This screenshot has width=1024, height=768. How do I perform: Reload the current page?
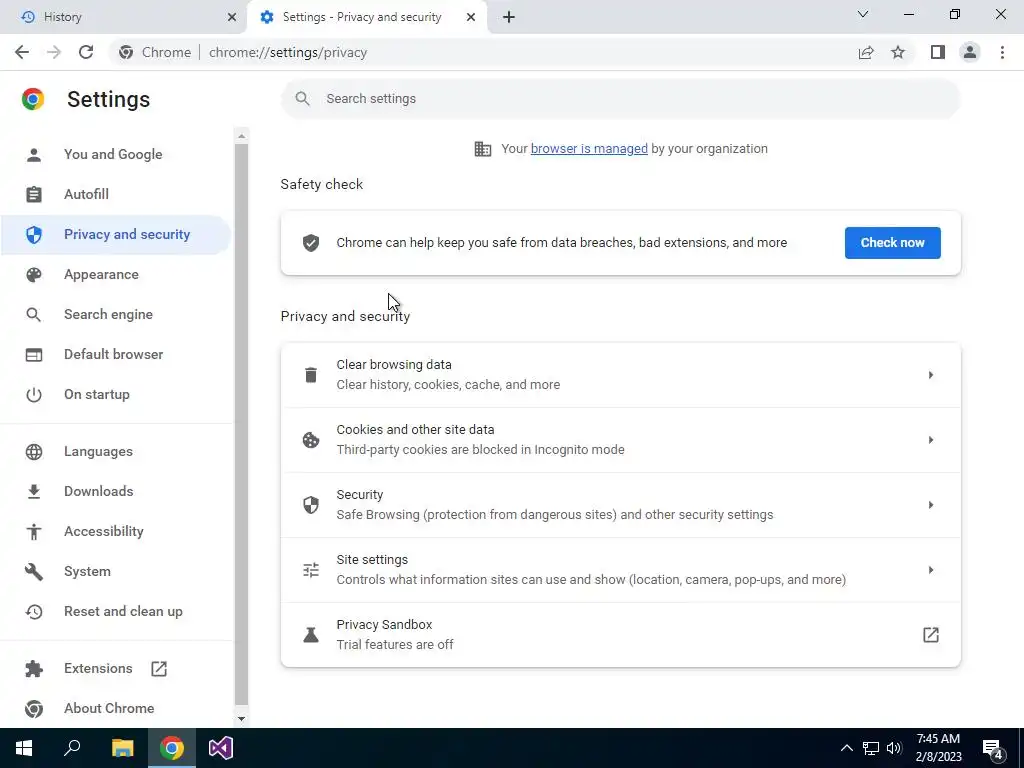pos(86,52)
